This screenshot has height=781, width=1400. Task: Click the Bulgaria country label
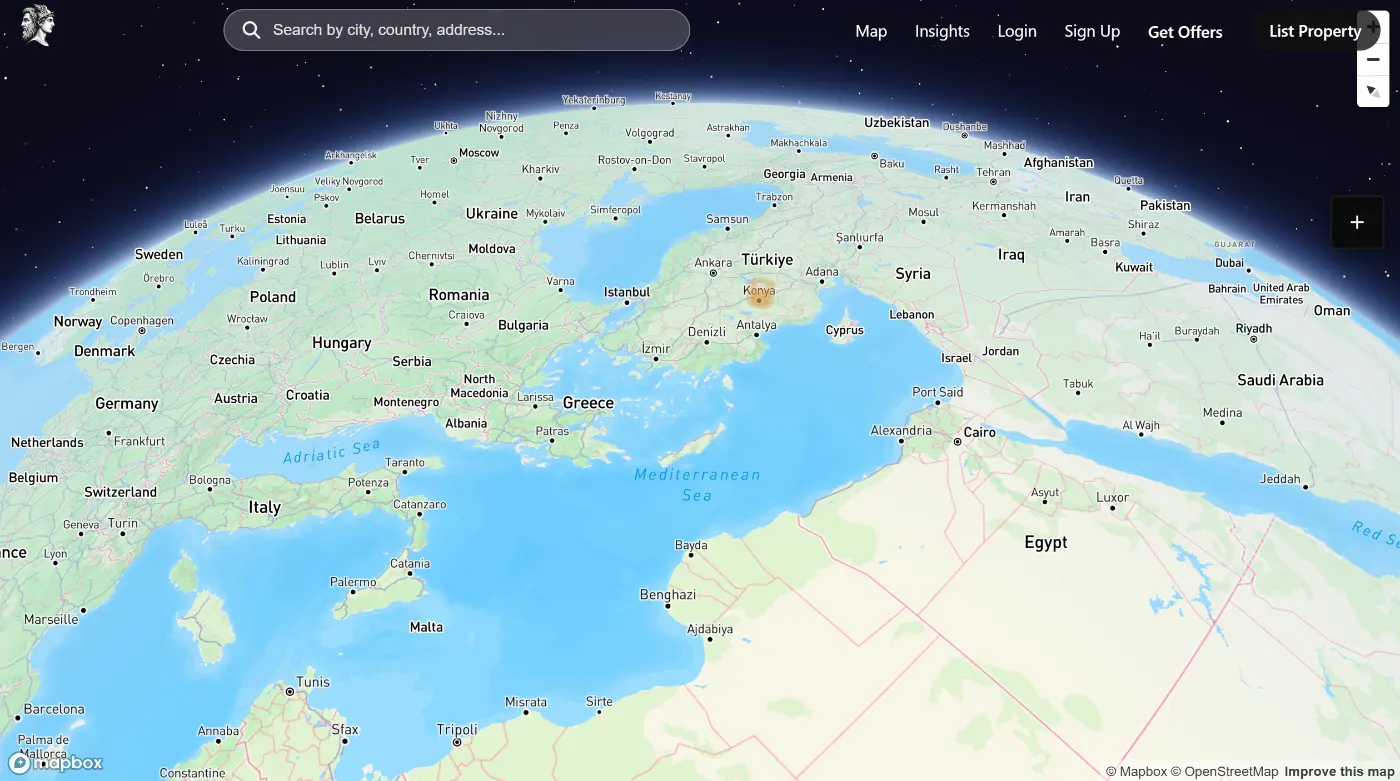(x=523, y=325)
